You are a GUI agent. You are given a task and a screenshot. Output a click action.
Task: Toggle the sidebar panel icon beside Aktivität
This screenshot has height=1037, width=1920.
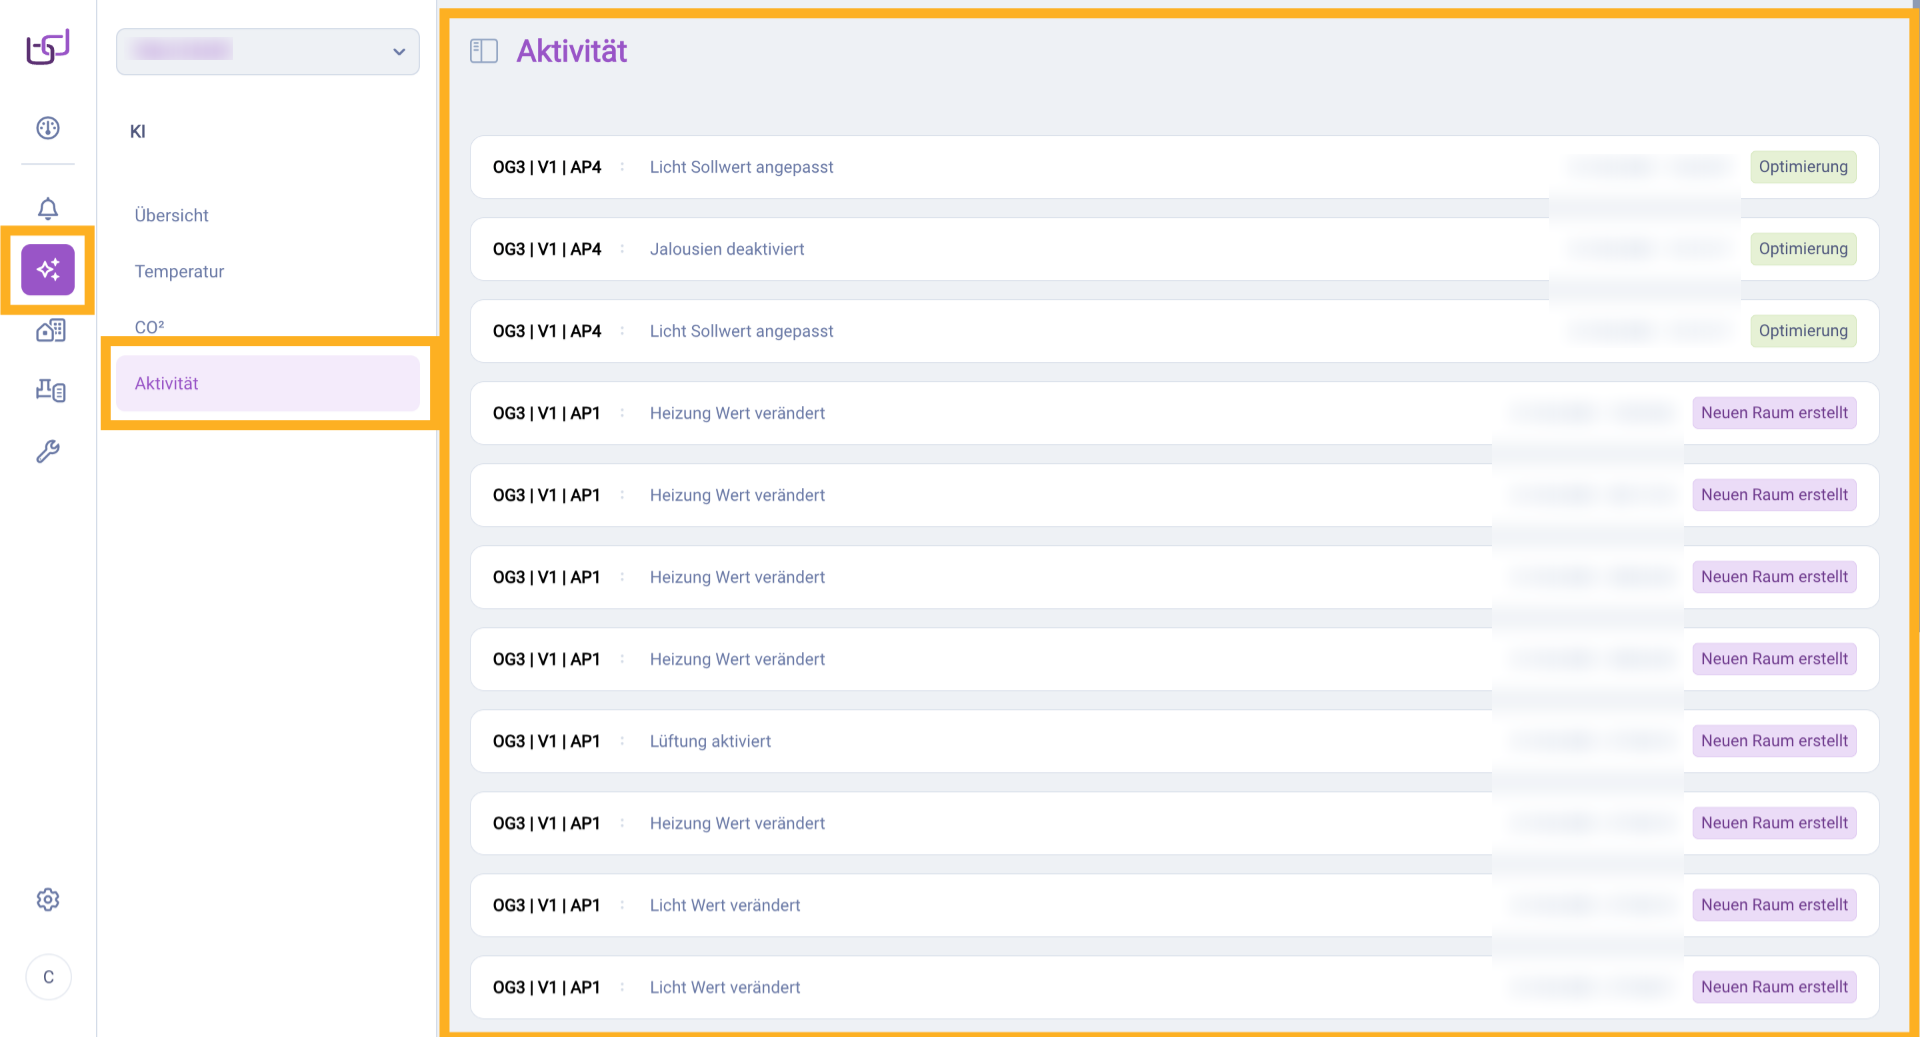point(484,51)
